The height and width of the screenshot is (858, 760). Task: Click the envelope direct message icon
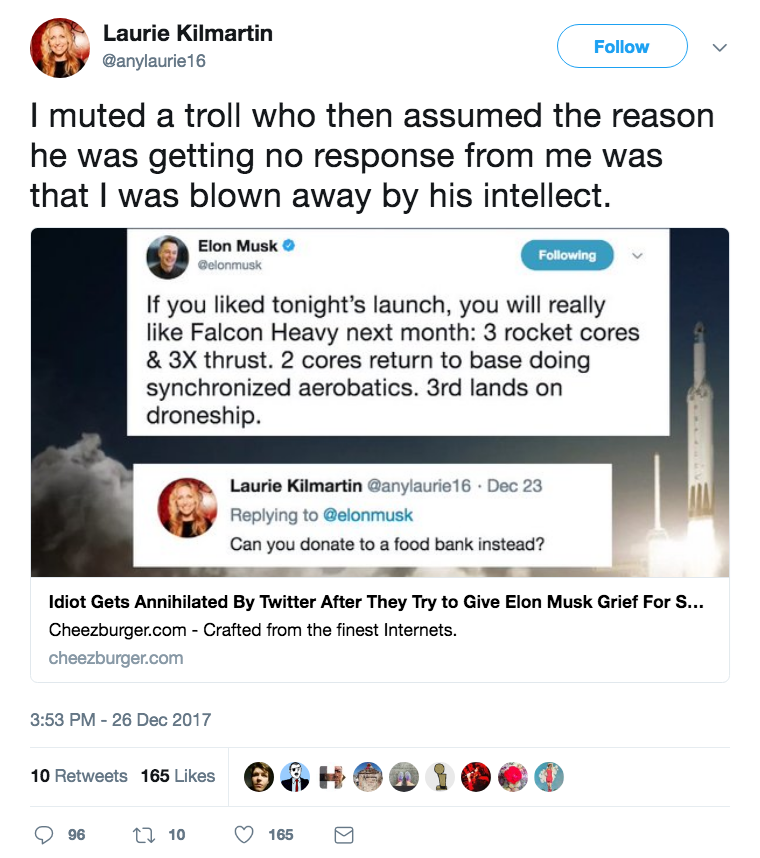(343, 834)
